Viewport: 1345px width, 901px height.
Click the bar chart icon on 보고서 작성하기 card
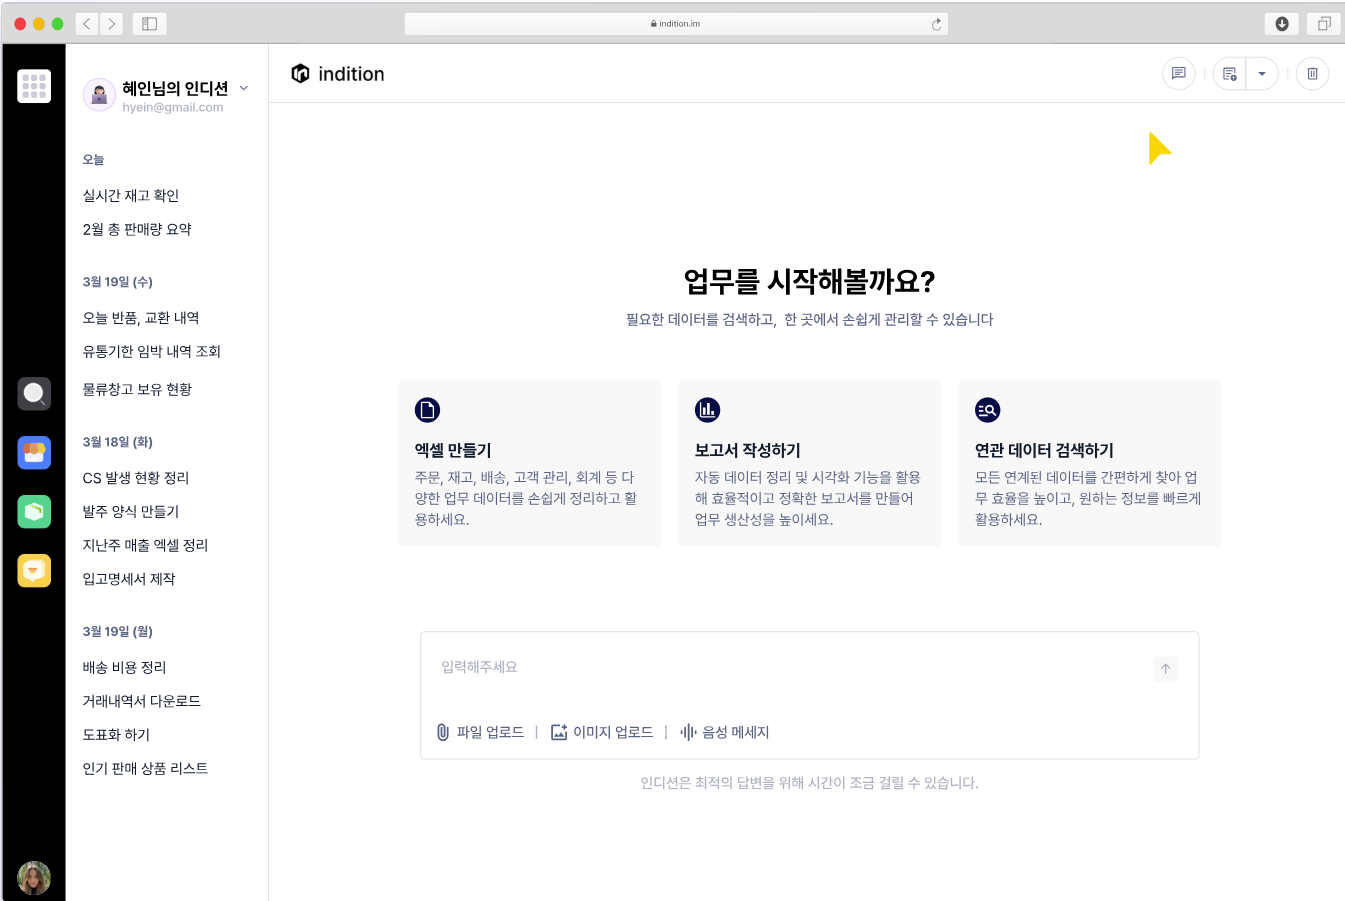[x=708, y=410]
